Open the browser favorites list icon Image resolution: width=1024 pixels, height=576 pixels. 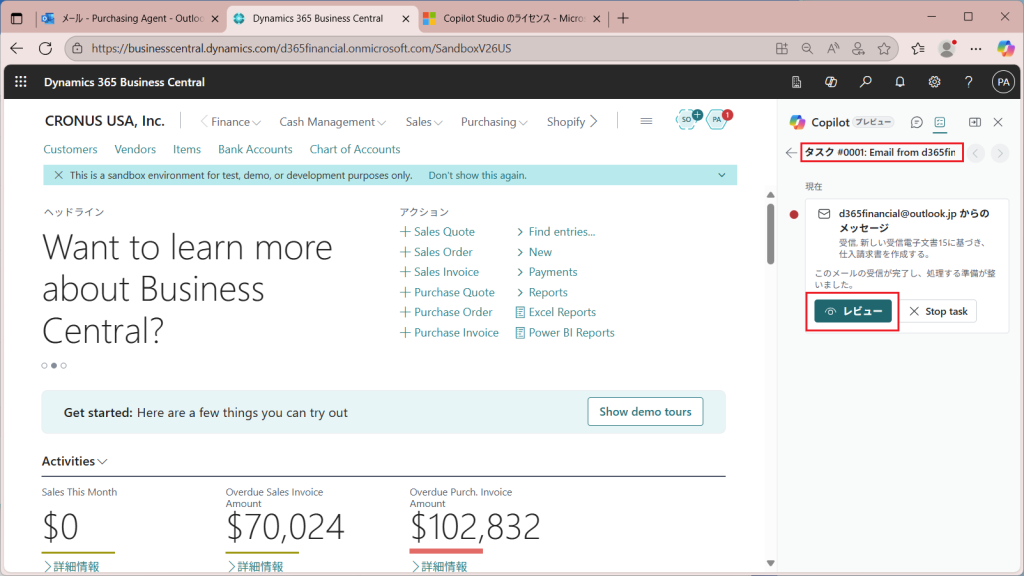918,48
